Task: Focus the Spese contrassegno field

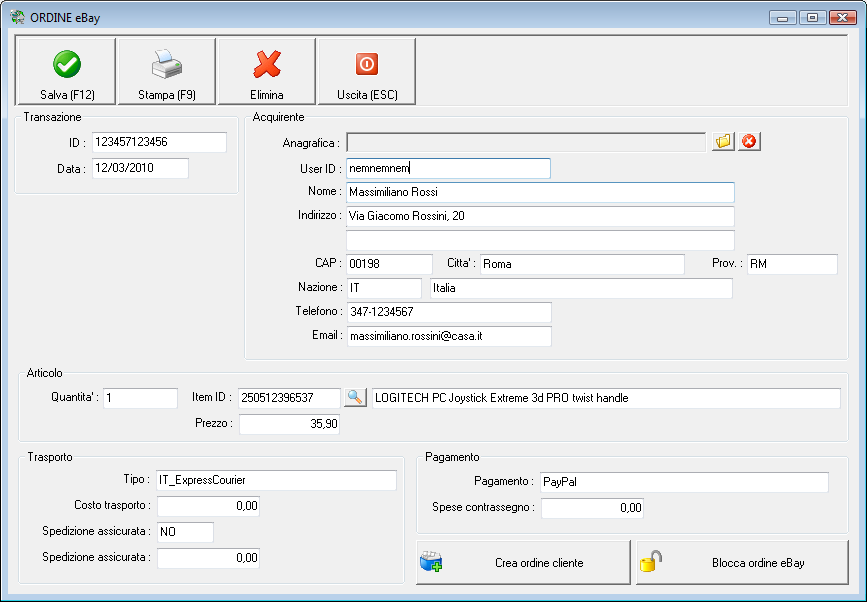Action: click(x=592, y=508)
